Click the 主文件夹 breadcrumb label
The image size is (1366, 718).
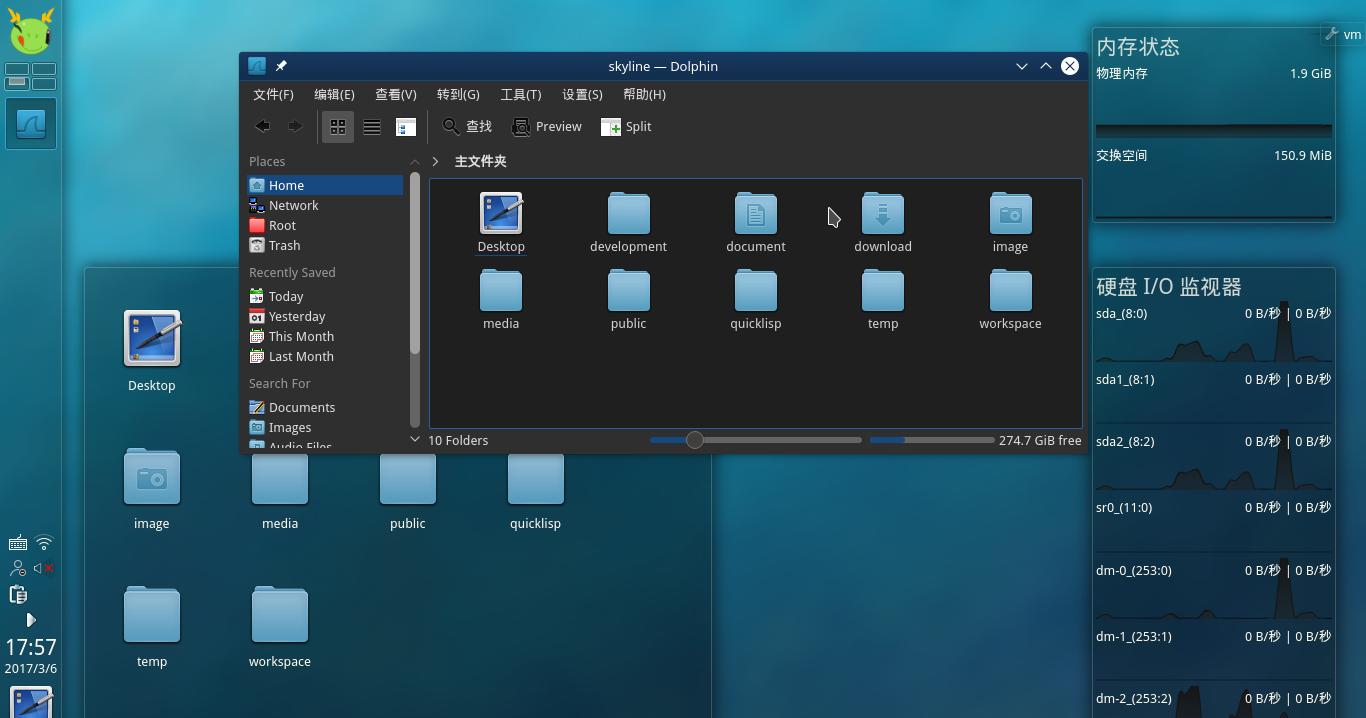pyautogui.click(x=480, y=161)
